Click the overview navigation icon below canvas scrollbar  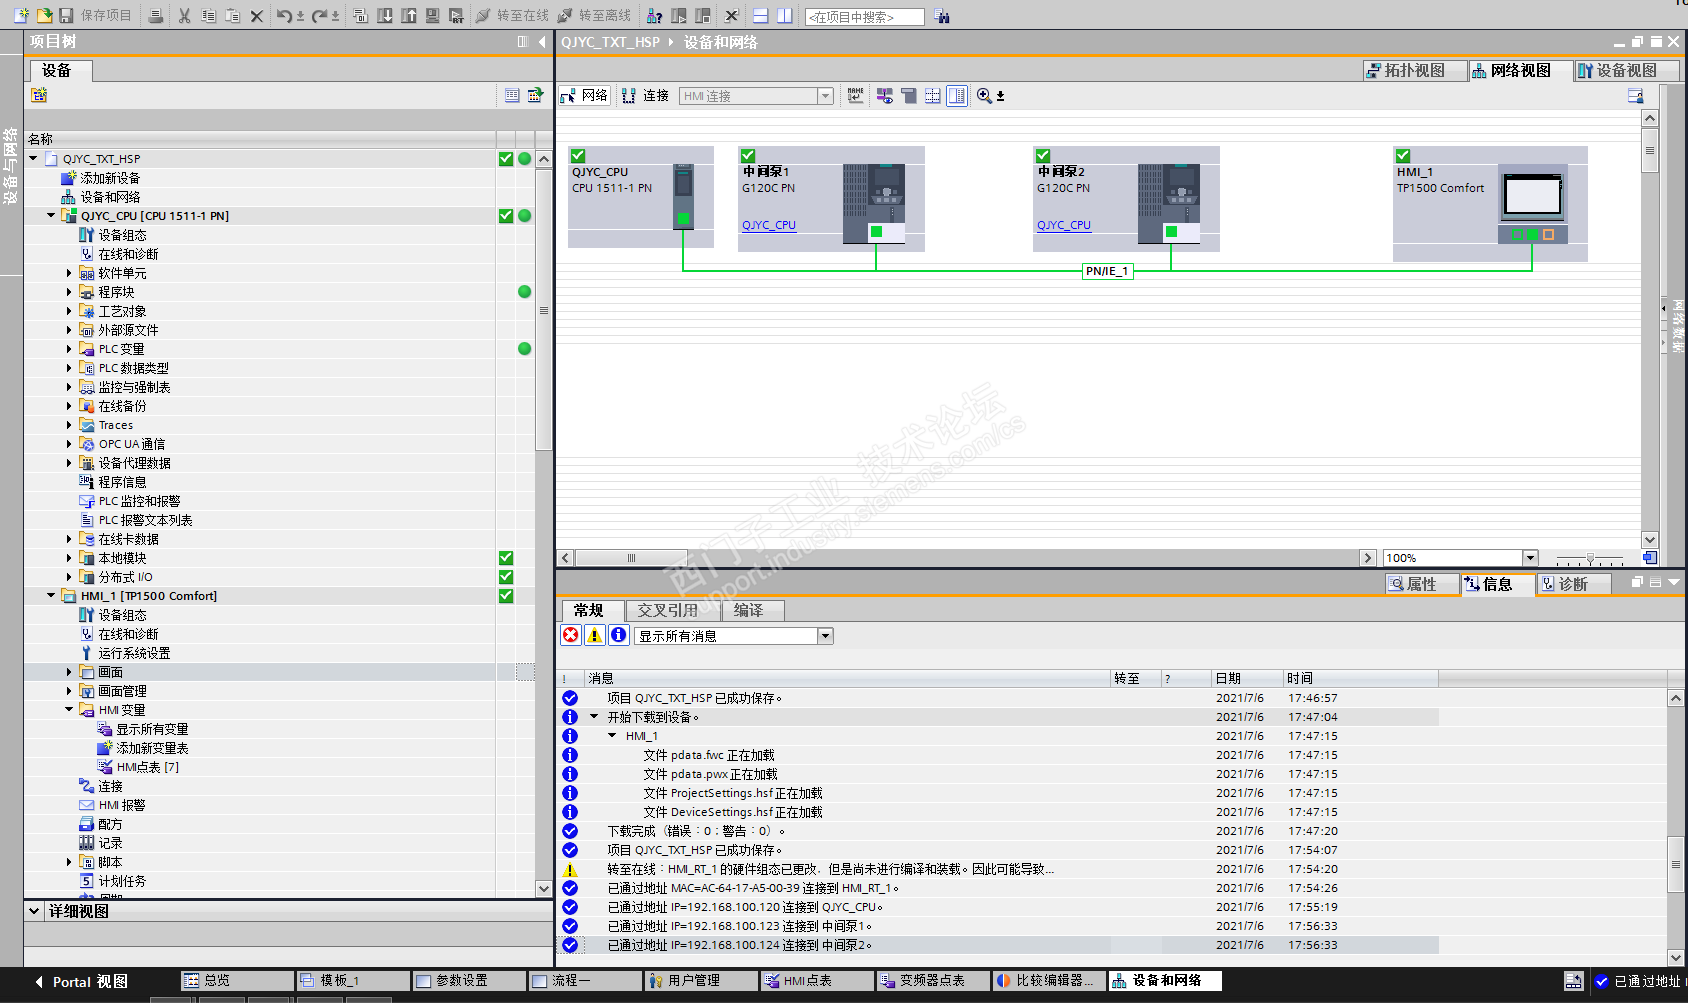tap(1650, 557)
